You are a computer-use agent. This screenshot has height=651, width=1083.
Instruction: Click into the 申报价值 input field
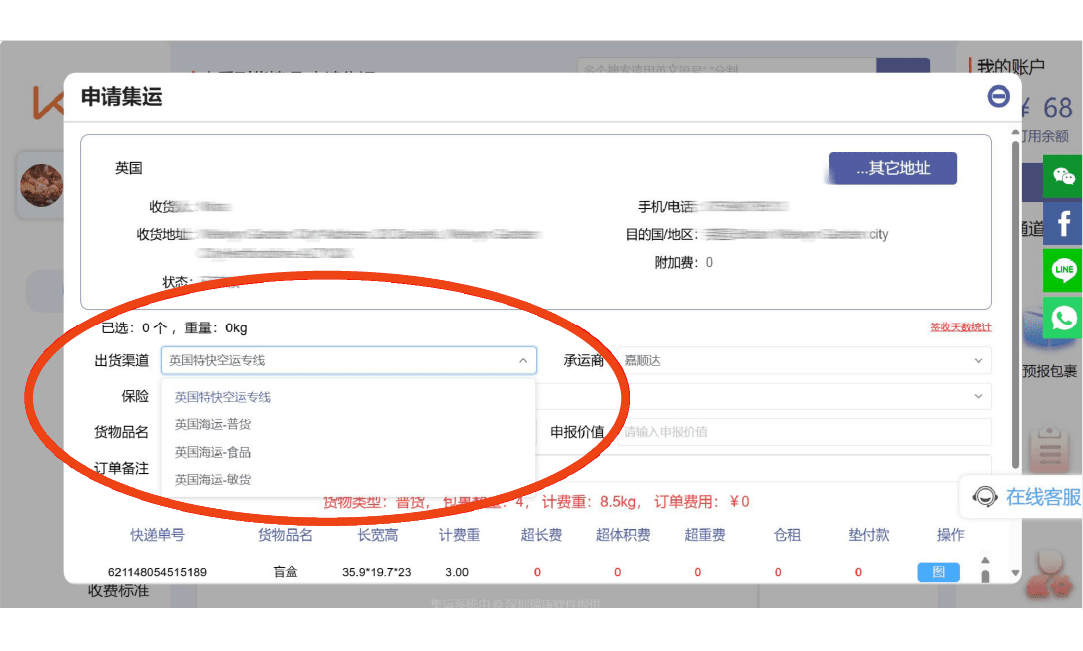click(x=803, y=432)
